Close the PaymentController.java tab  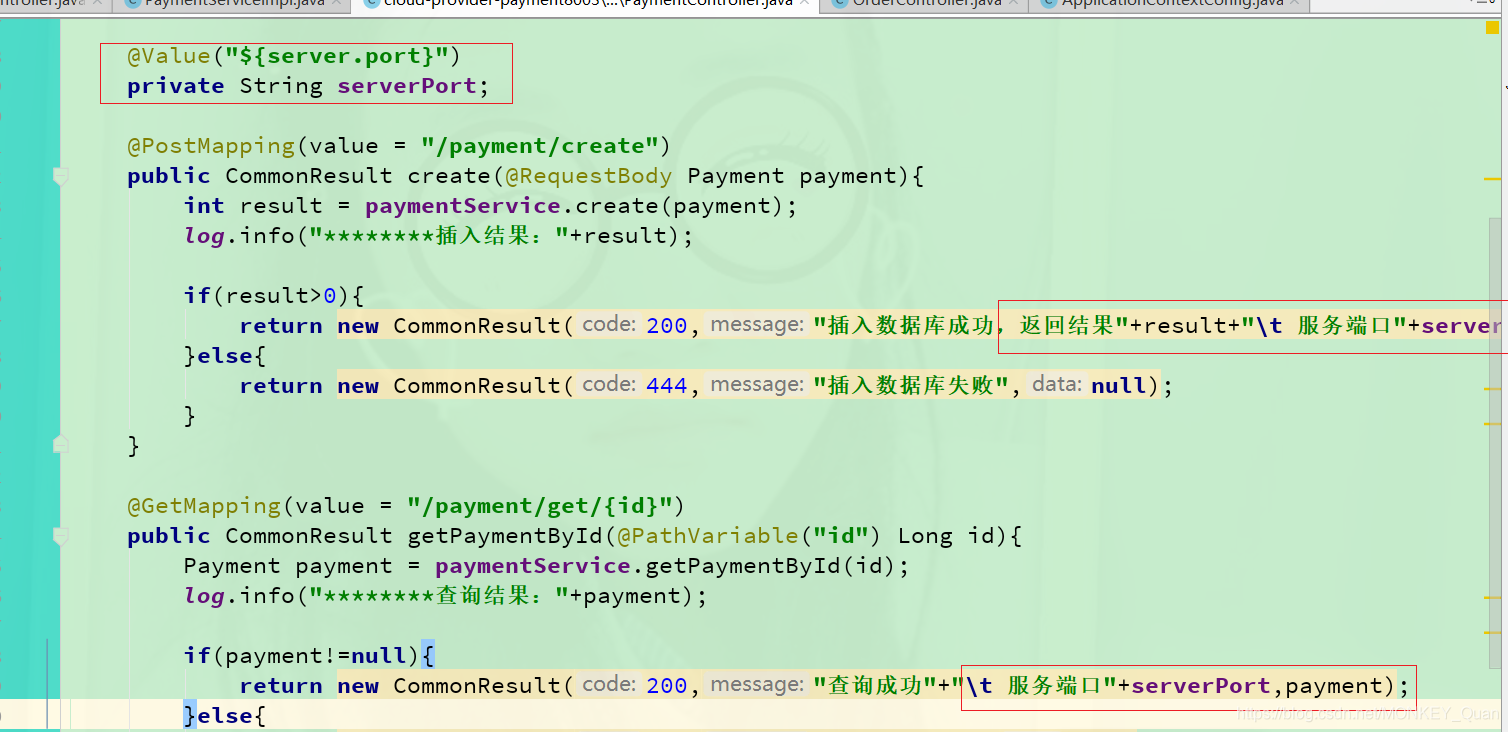tap(806, 4)
